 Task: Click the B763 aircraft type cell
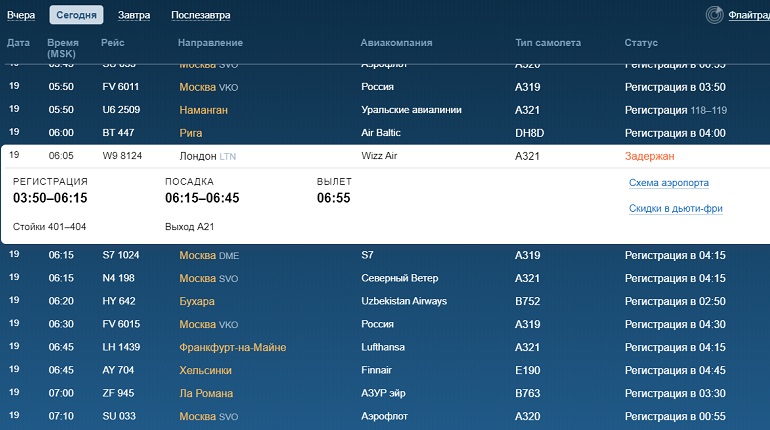click(x=527, y=394)
